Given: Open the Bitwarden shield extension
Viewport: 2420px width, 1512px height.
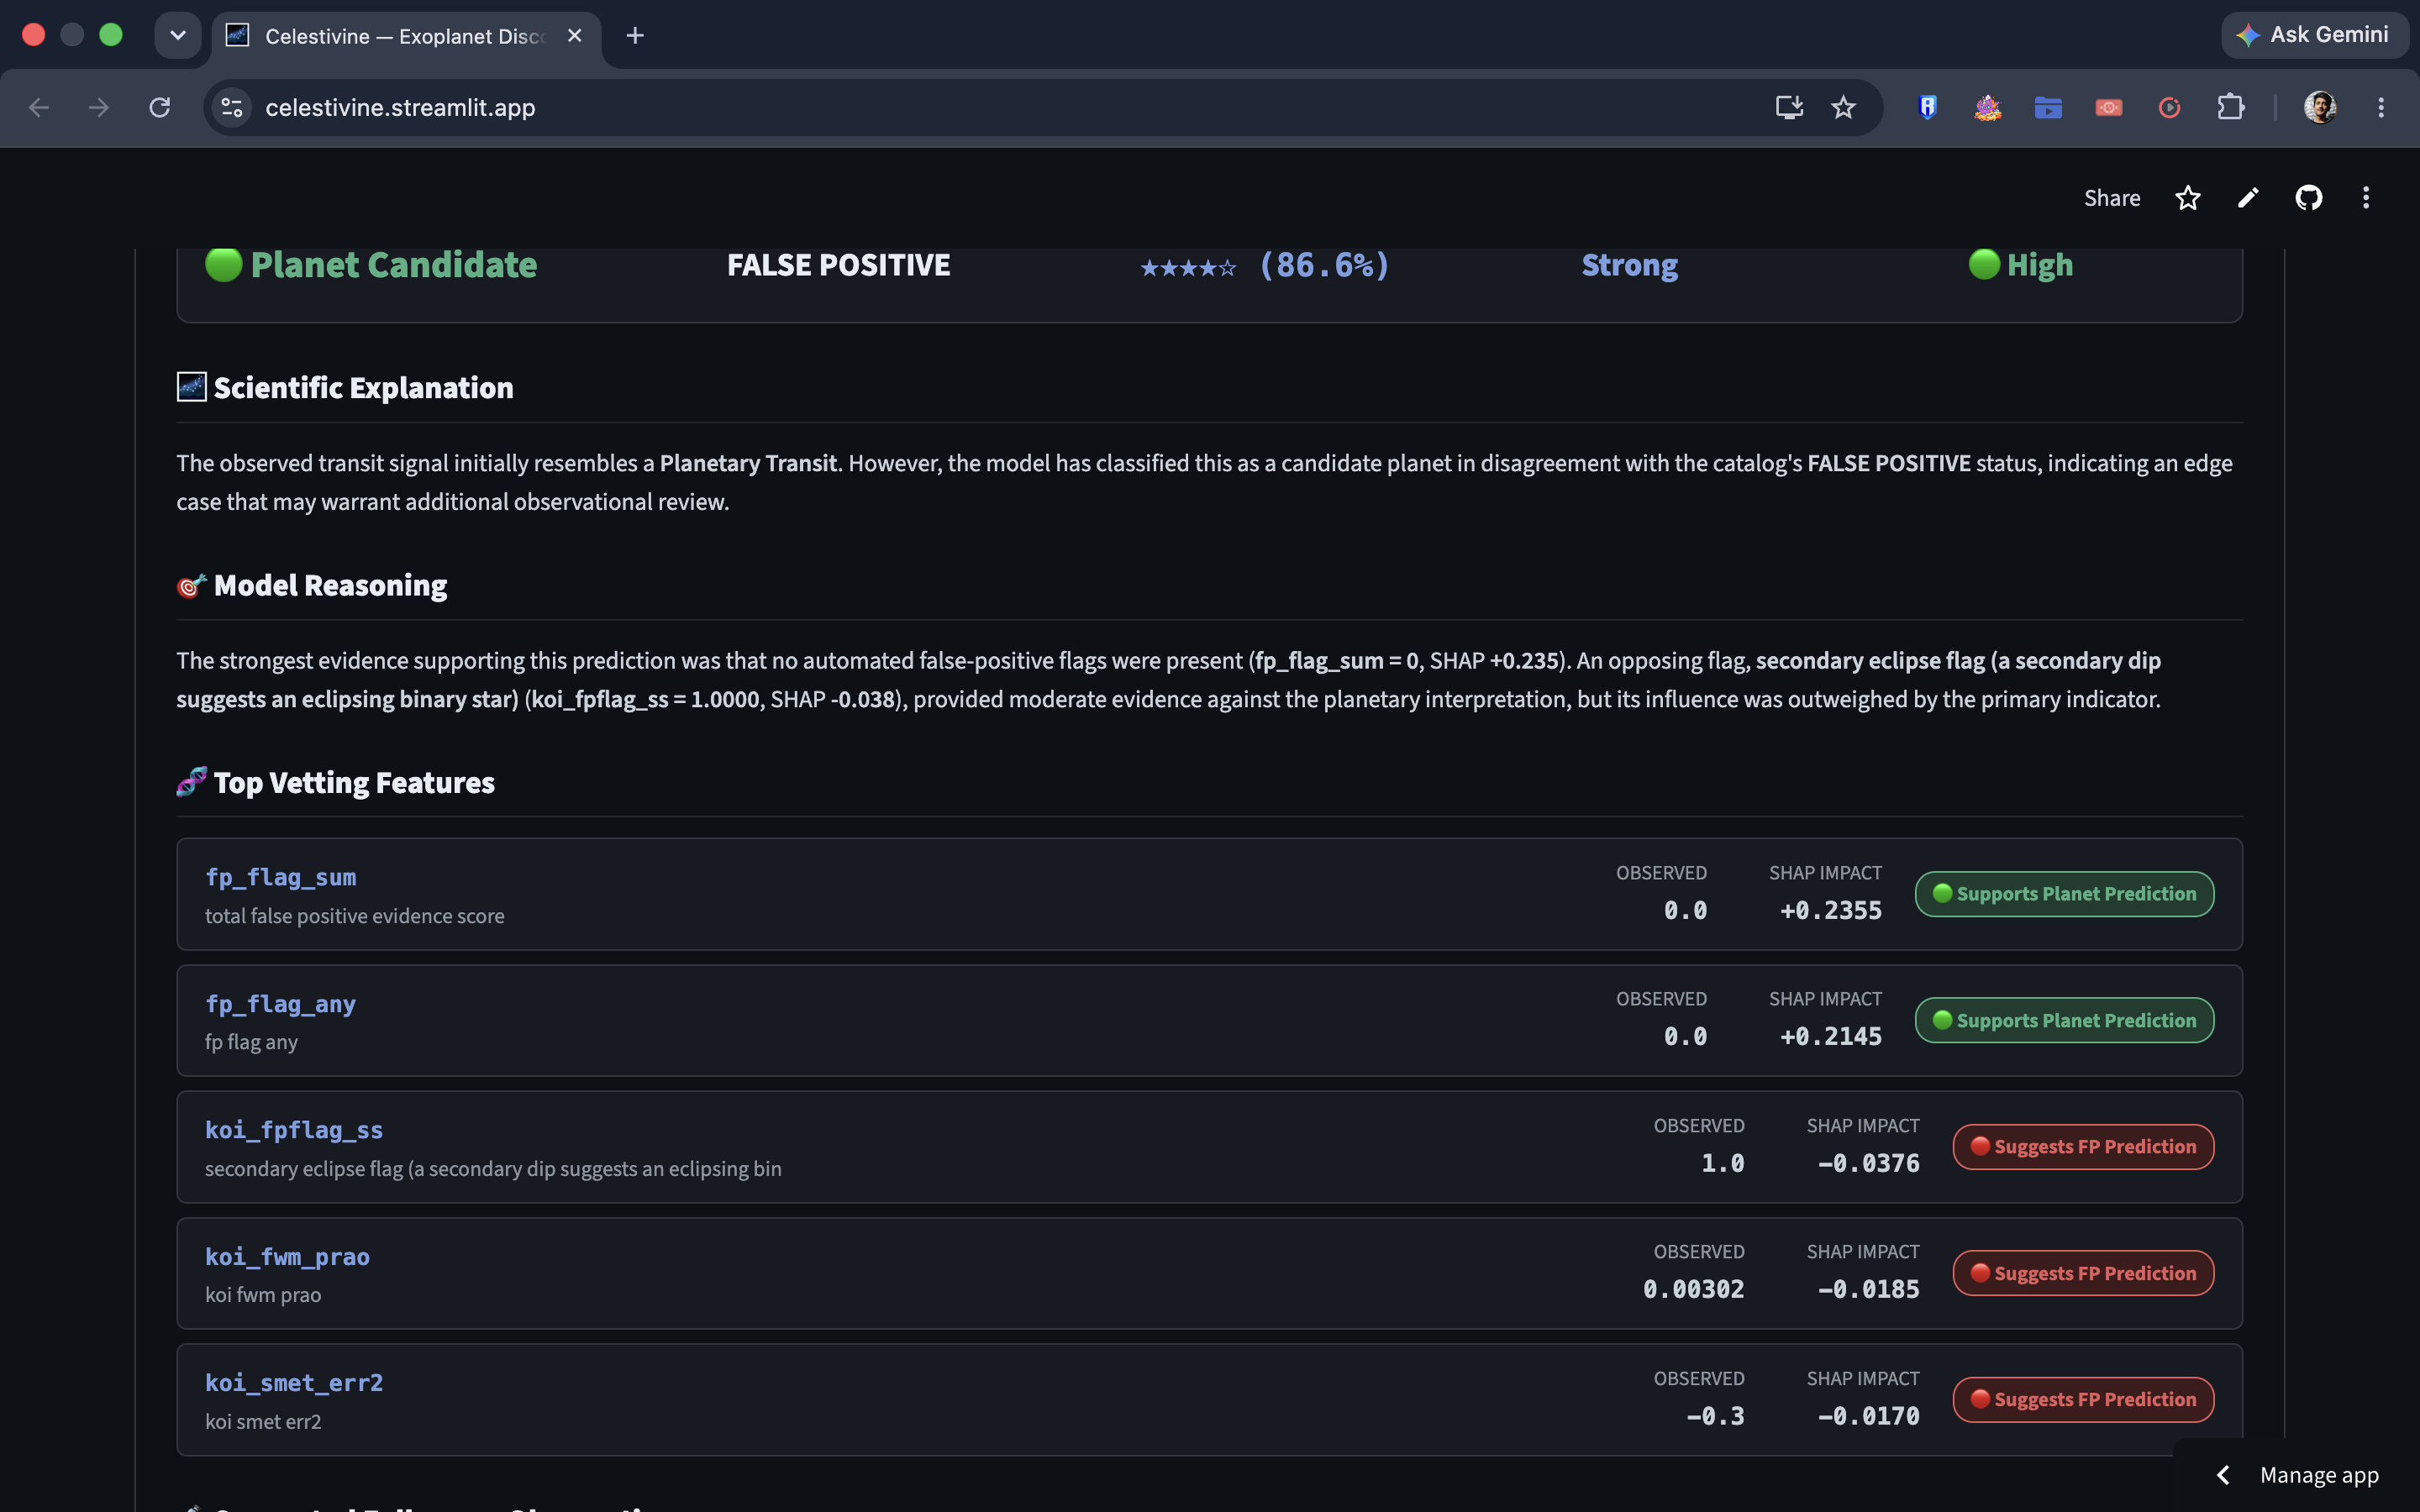Looking at the screenshot, I should (1928, 107).
